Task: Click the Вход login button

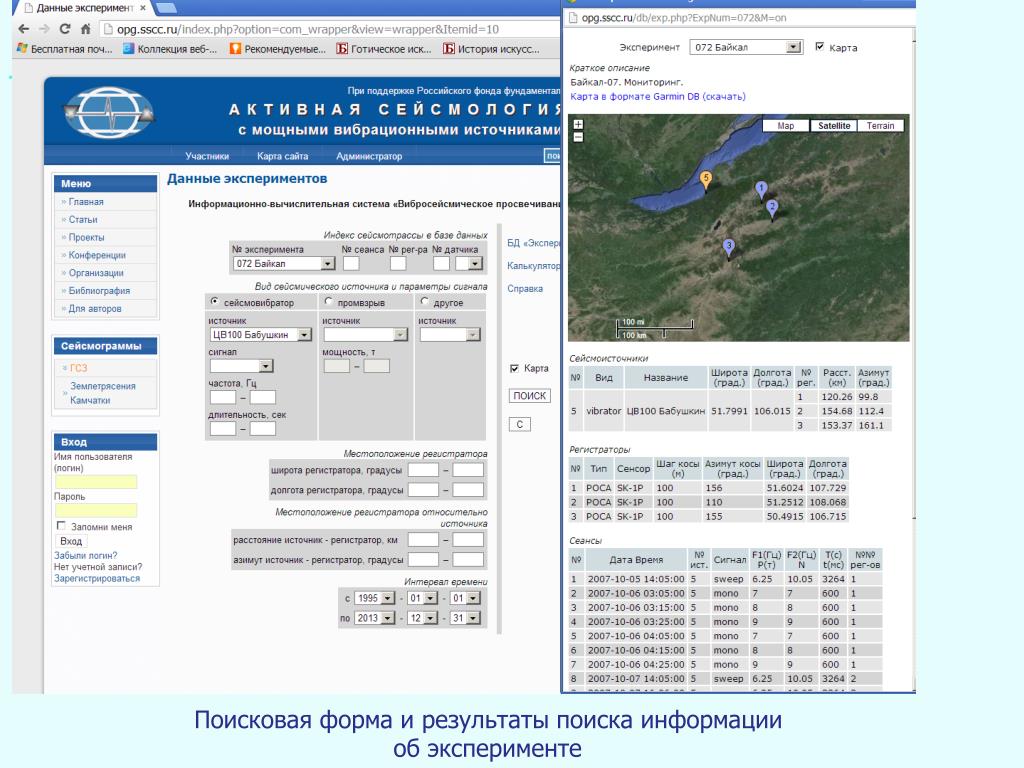Action: 71,541
